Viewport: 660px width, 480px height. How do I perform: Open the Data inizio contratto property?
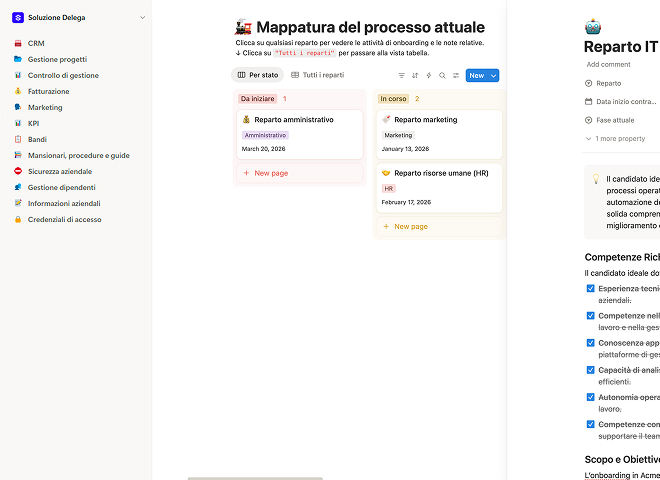(x=620, y=102)
